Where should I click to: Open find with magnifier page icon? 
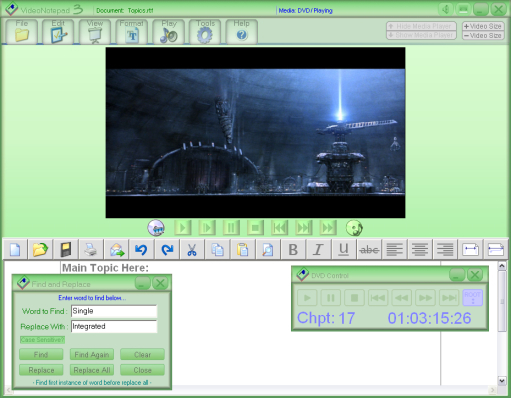pyautogui.click(x=268, y=249)
